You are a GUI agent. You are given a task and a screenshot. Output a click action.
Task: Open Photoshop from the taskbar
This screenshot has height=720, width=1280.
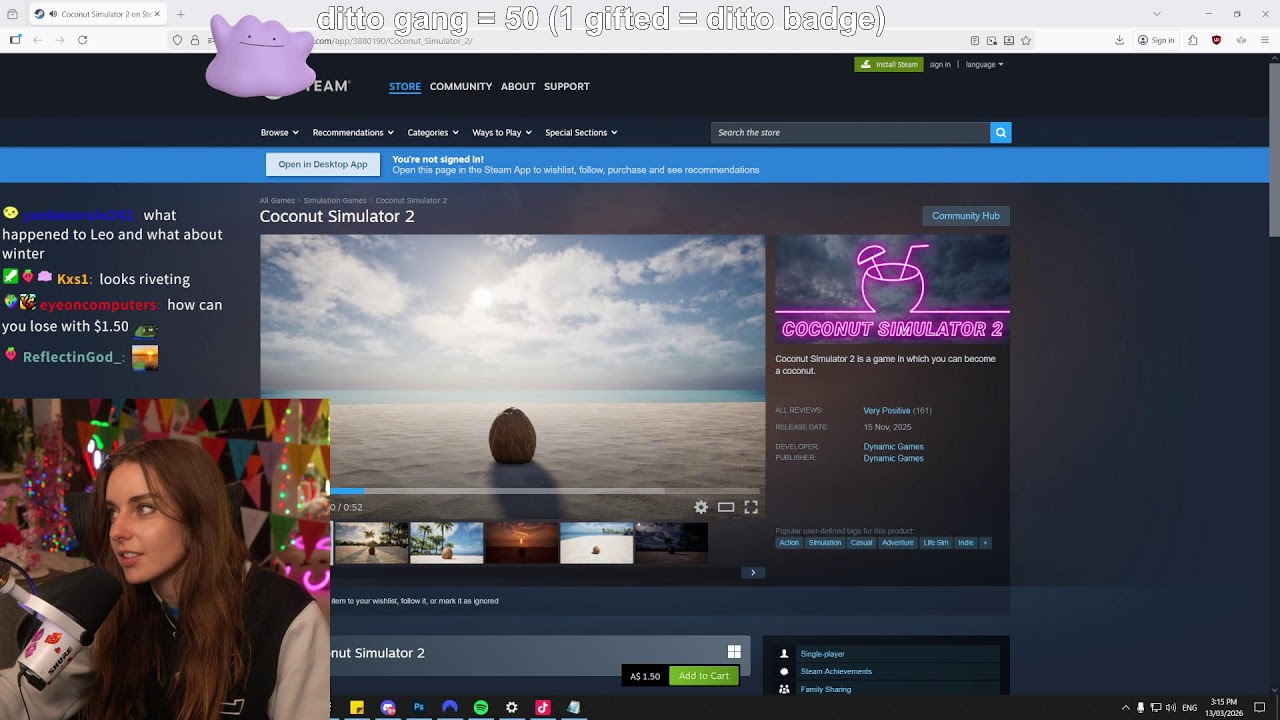tap(419, 707)
